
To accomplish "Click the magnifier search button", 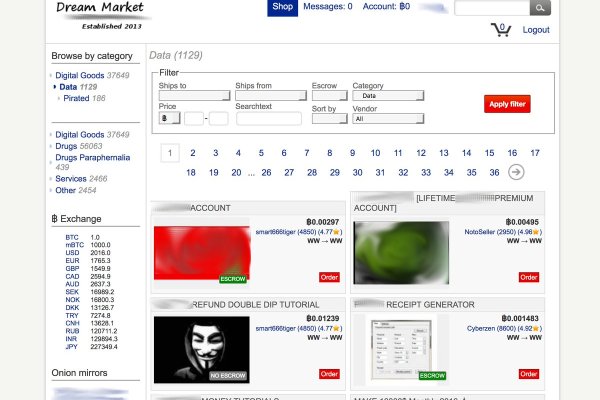I will pyautogui.click(x=540, y=7).
